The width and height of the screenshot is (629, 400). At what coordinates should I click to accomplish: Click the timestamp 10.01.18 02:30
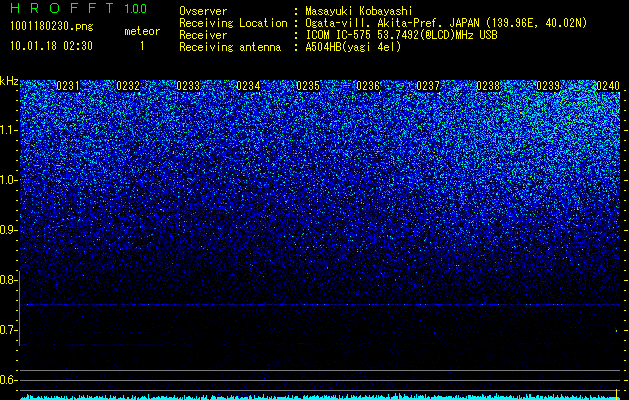pyautogui.click(x=51, y=46)
